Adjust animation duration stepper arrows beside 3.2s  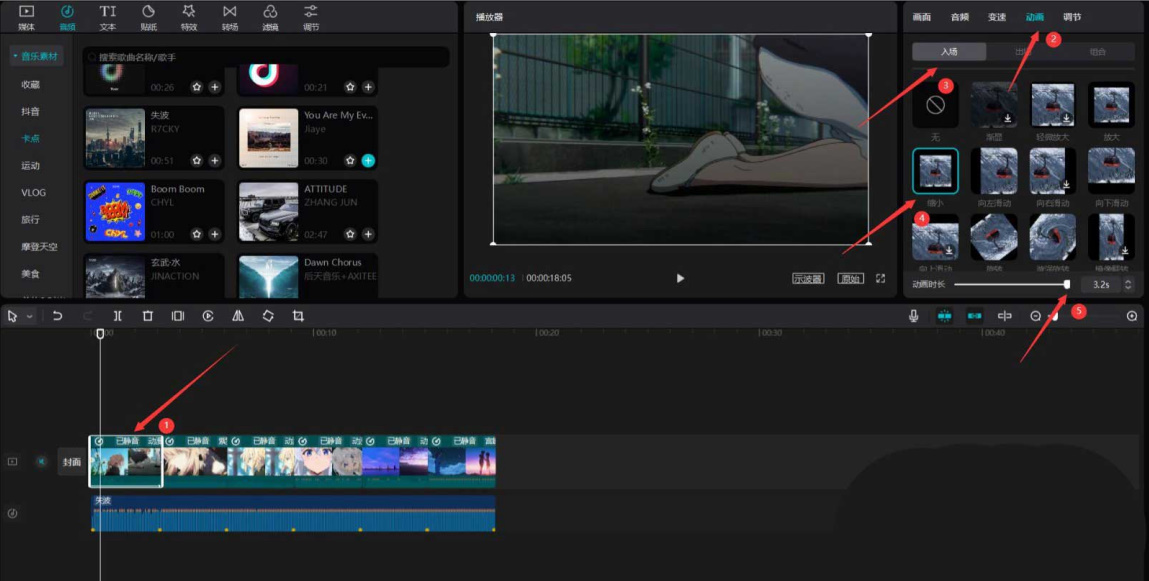[1128, 285]
